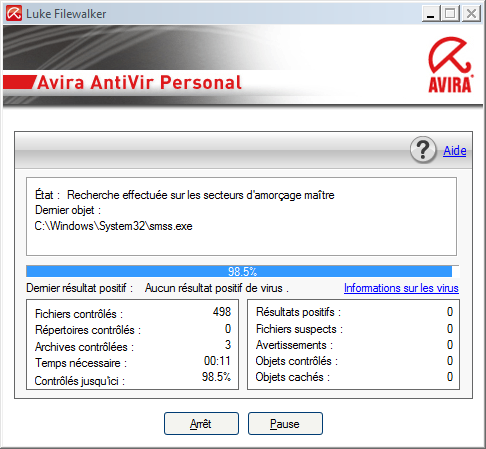This screenshot has height=449, width=486.
Task: Click the Archives contrôlées label
Action: [84, 347]
